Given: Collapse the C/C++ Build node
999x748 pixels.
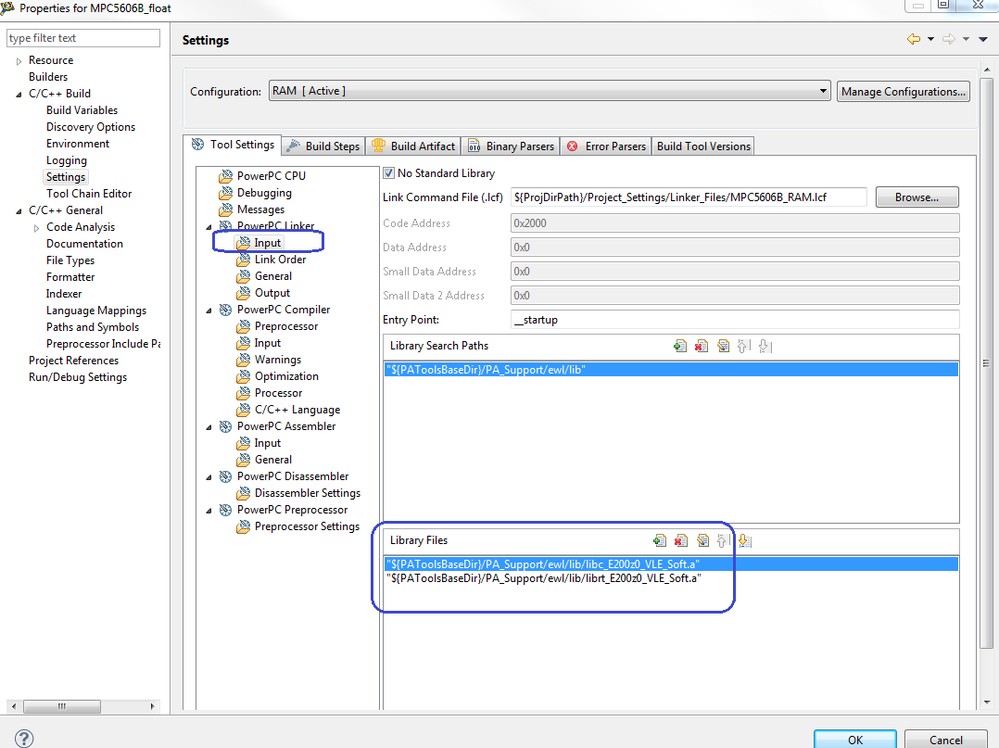Looking at the screenshot, I should pyautogui.click(x=18, y=94).
